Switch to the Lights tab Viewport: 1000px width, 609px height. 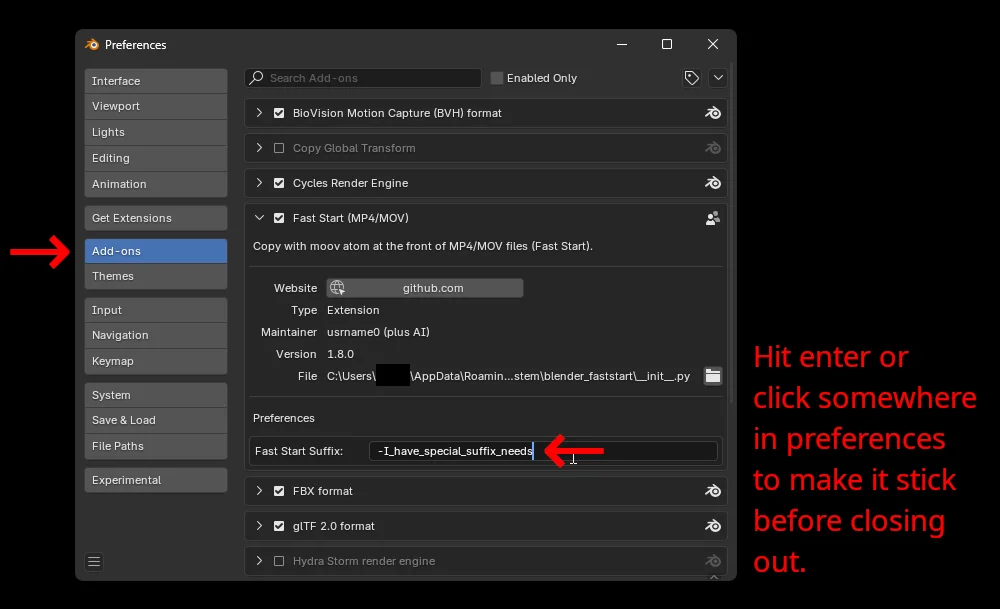(156, 132)
